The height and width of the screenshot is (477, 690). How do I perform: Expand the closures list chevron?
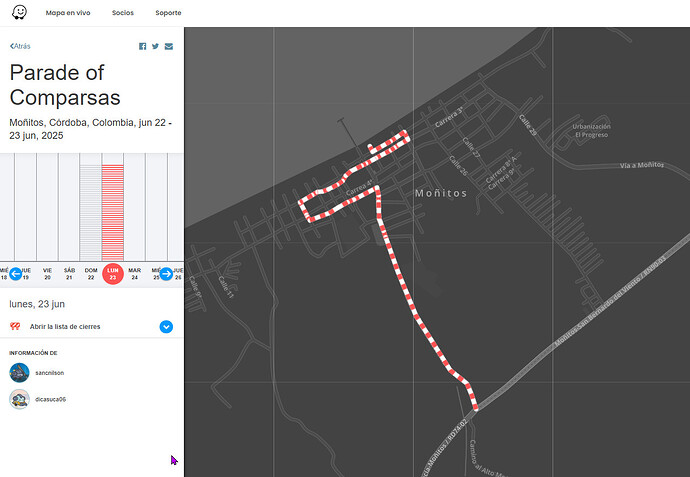click(166, 326)
